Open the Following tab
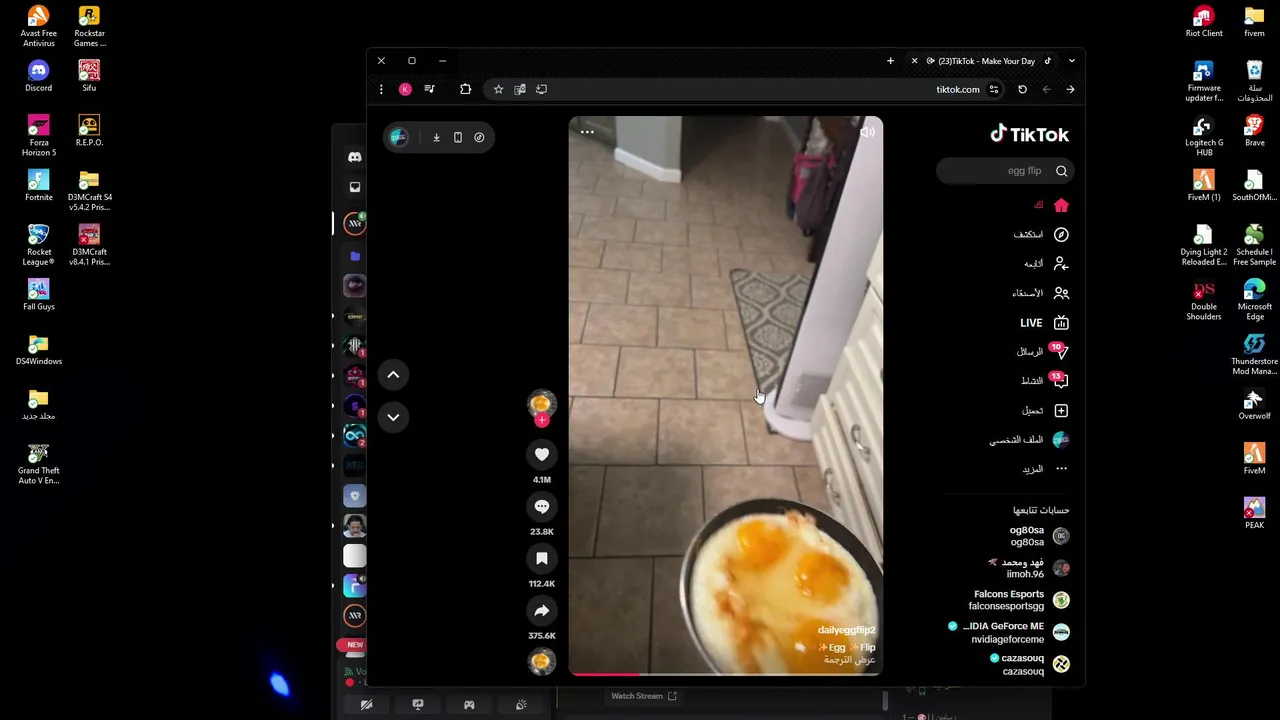 click(1046, 264)
